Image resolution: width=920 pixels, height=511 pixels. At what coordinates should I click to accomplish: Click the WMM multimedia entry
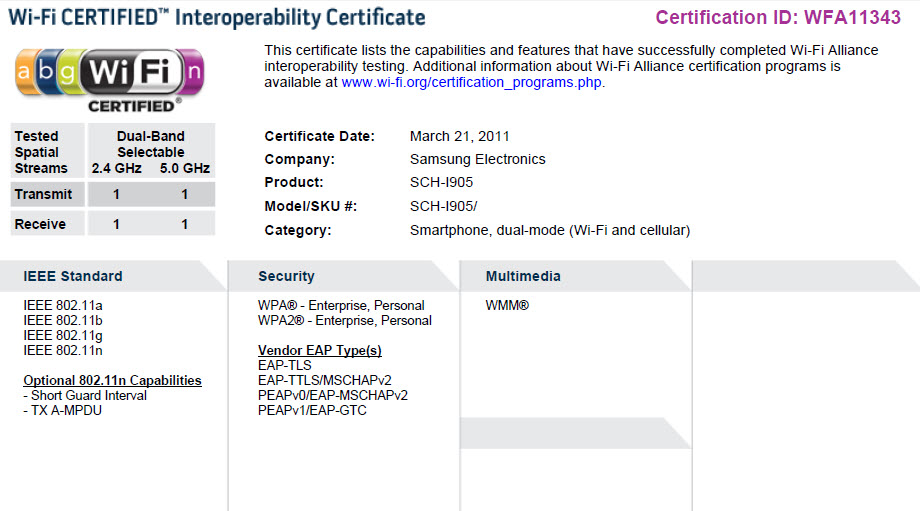(507, 305)
